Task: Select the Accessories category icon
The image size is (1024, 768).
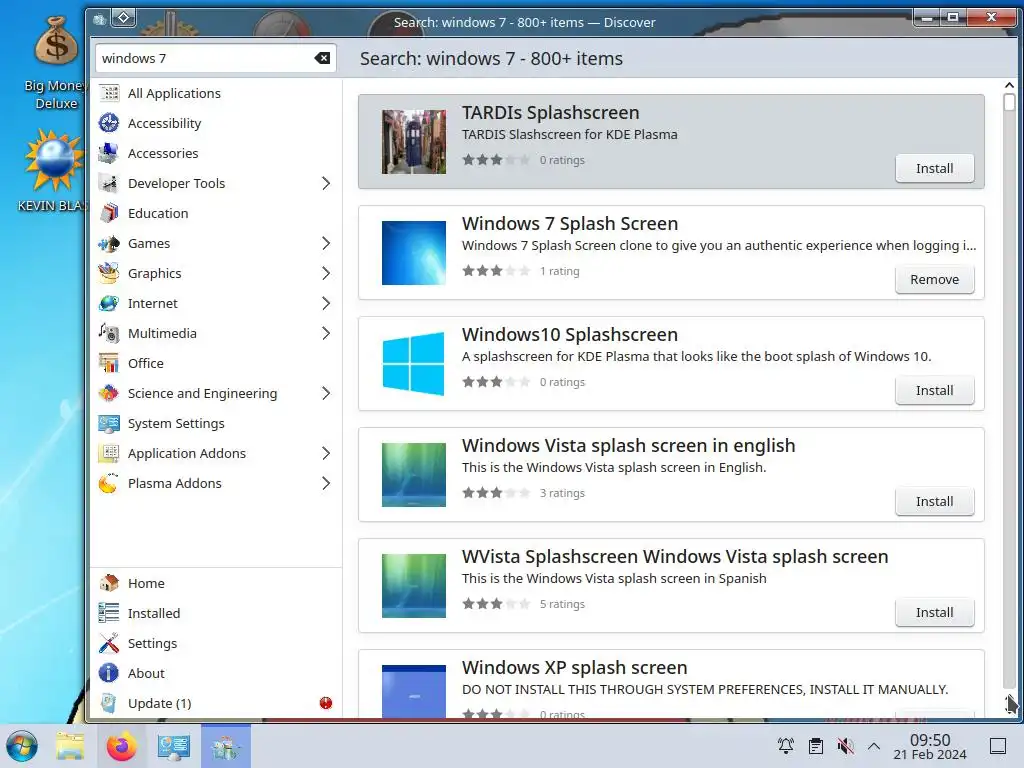Action: point(109,153)
